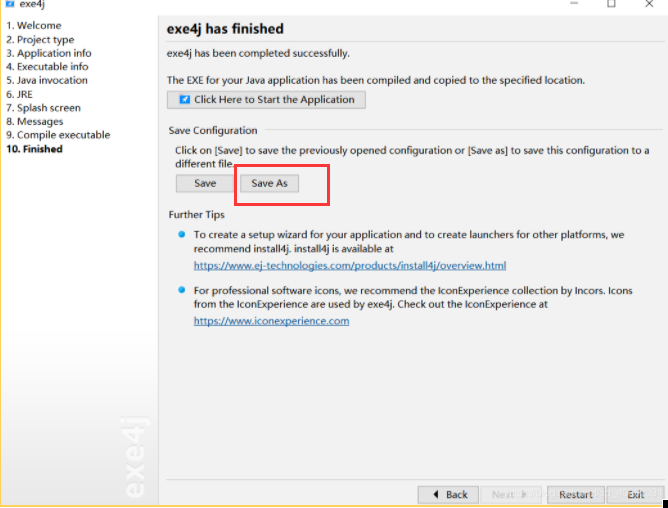The image size is (668, 508).
Task: Click the Save configuration button
Action: [x=204, y=183]
